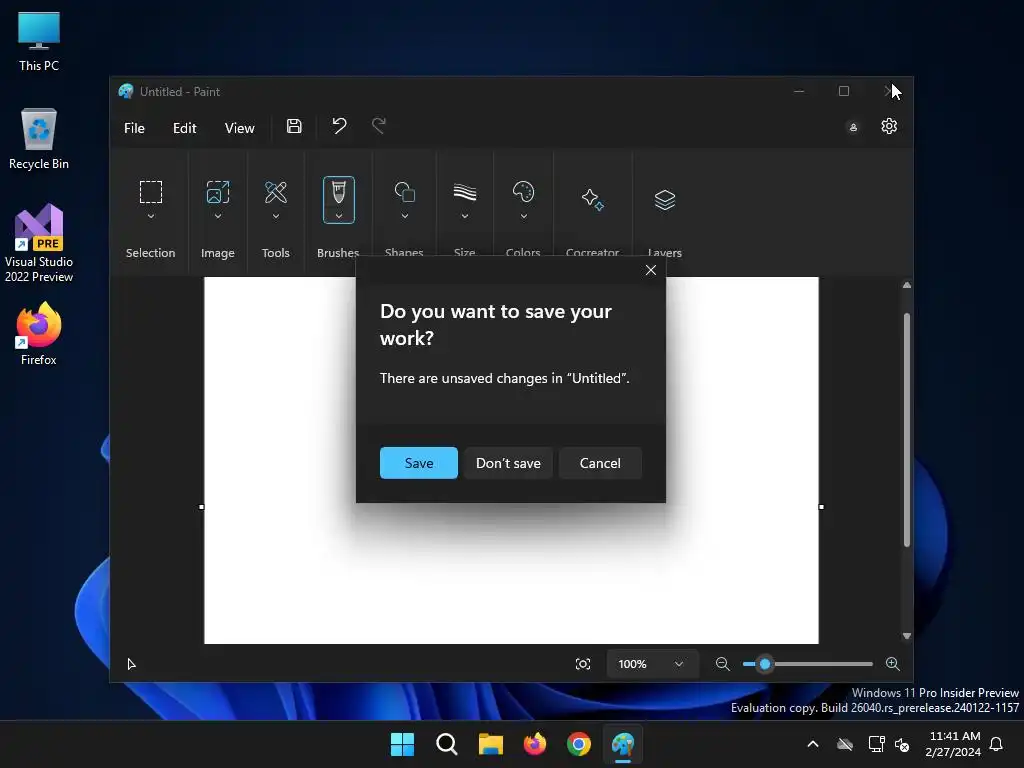Close the save dialog with X
The image size is (1024, 768).
coord(650,270)
